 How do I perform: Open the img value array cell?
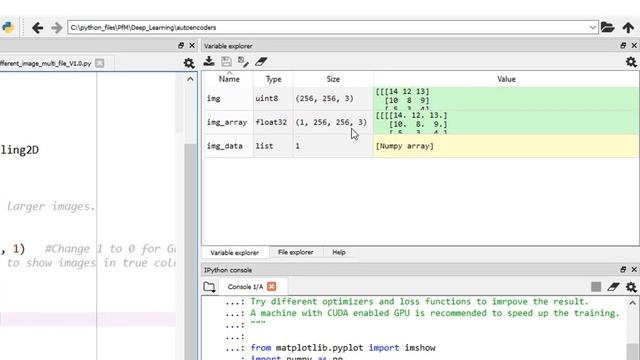tap(506, 98)
